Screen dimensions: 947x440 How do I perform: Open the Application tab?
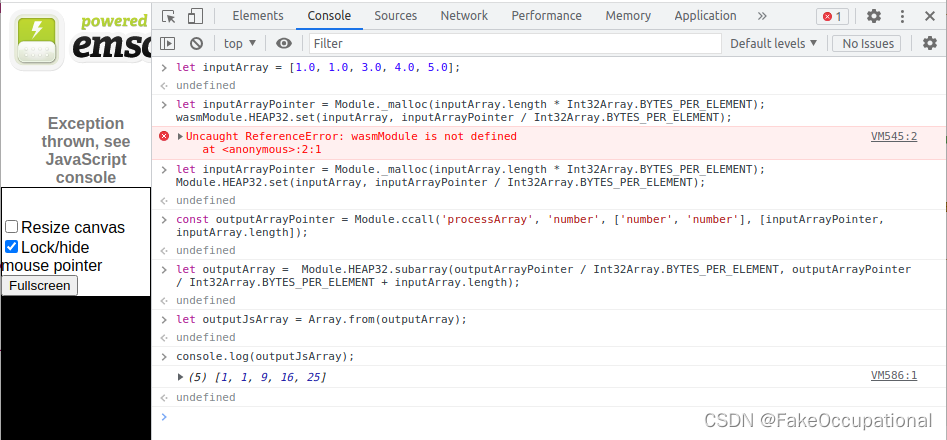click(705, 16)
